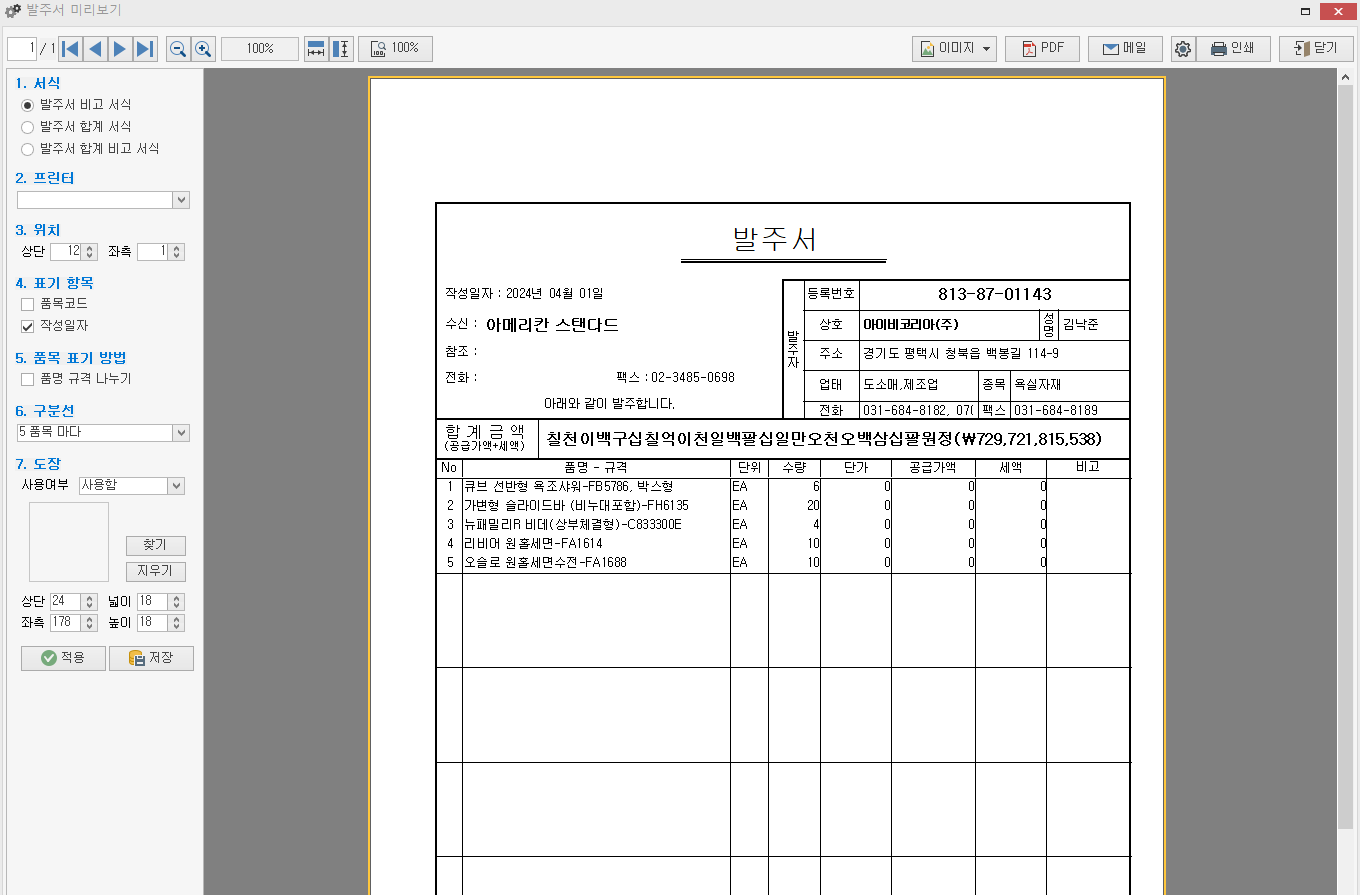
Task: Fit page to width icon
Action: (316, 49)
